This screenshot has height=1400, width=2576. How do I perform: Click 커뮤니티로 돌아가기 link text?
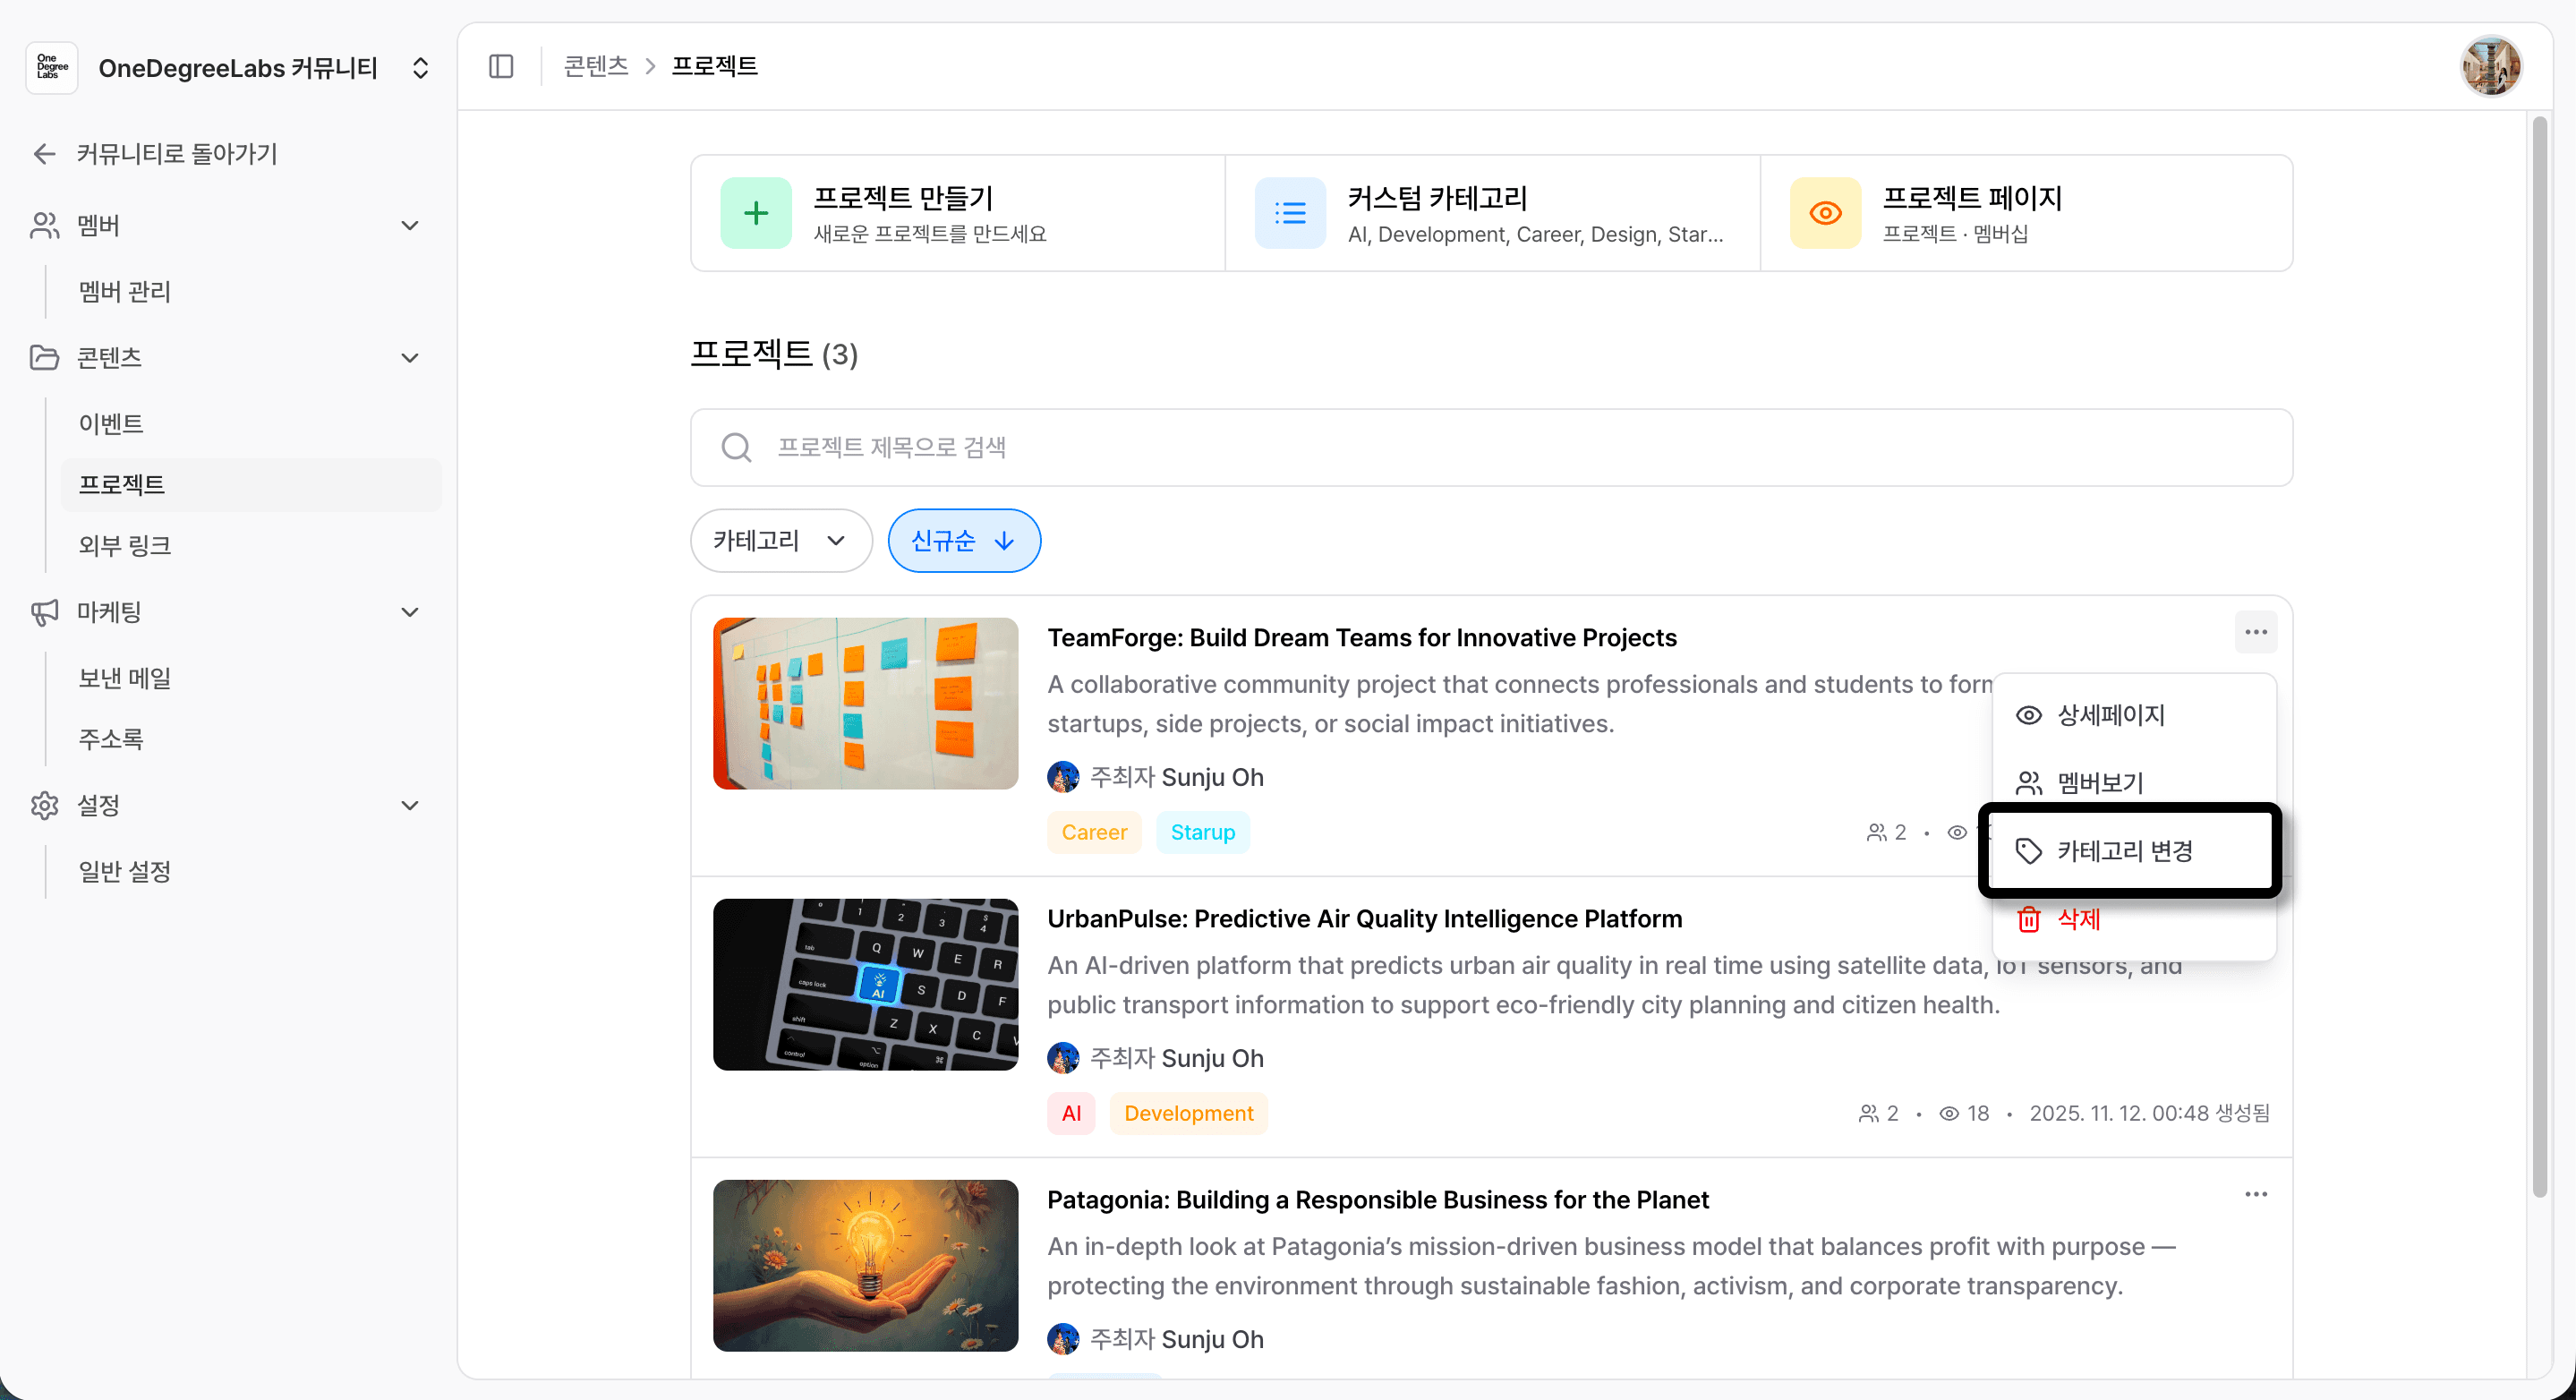tap(177, 153)
